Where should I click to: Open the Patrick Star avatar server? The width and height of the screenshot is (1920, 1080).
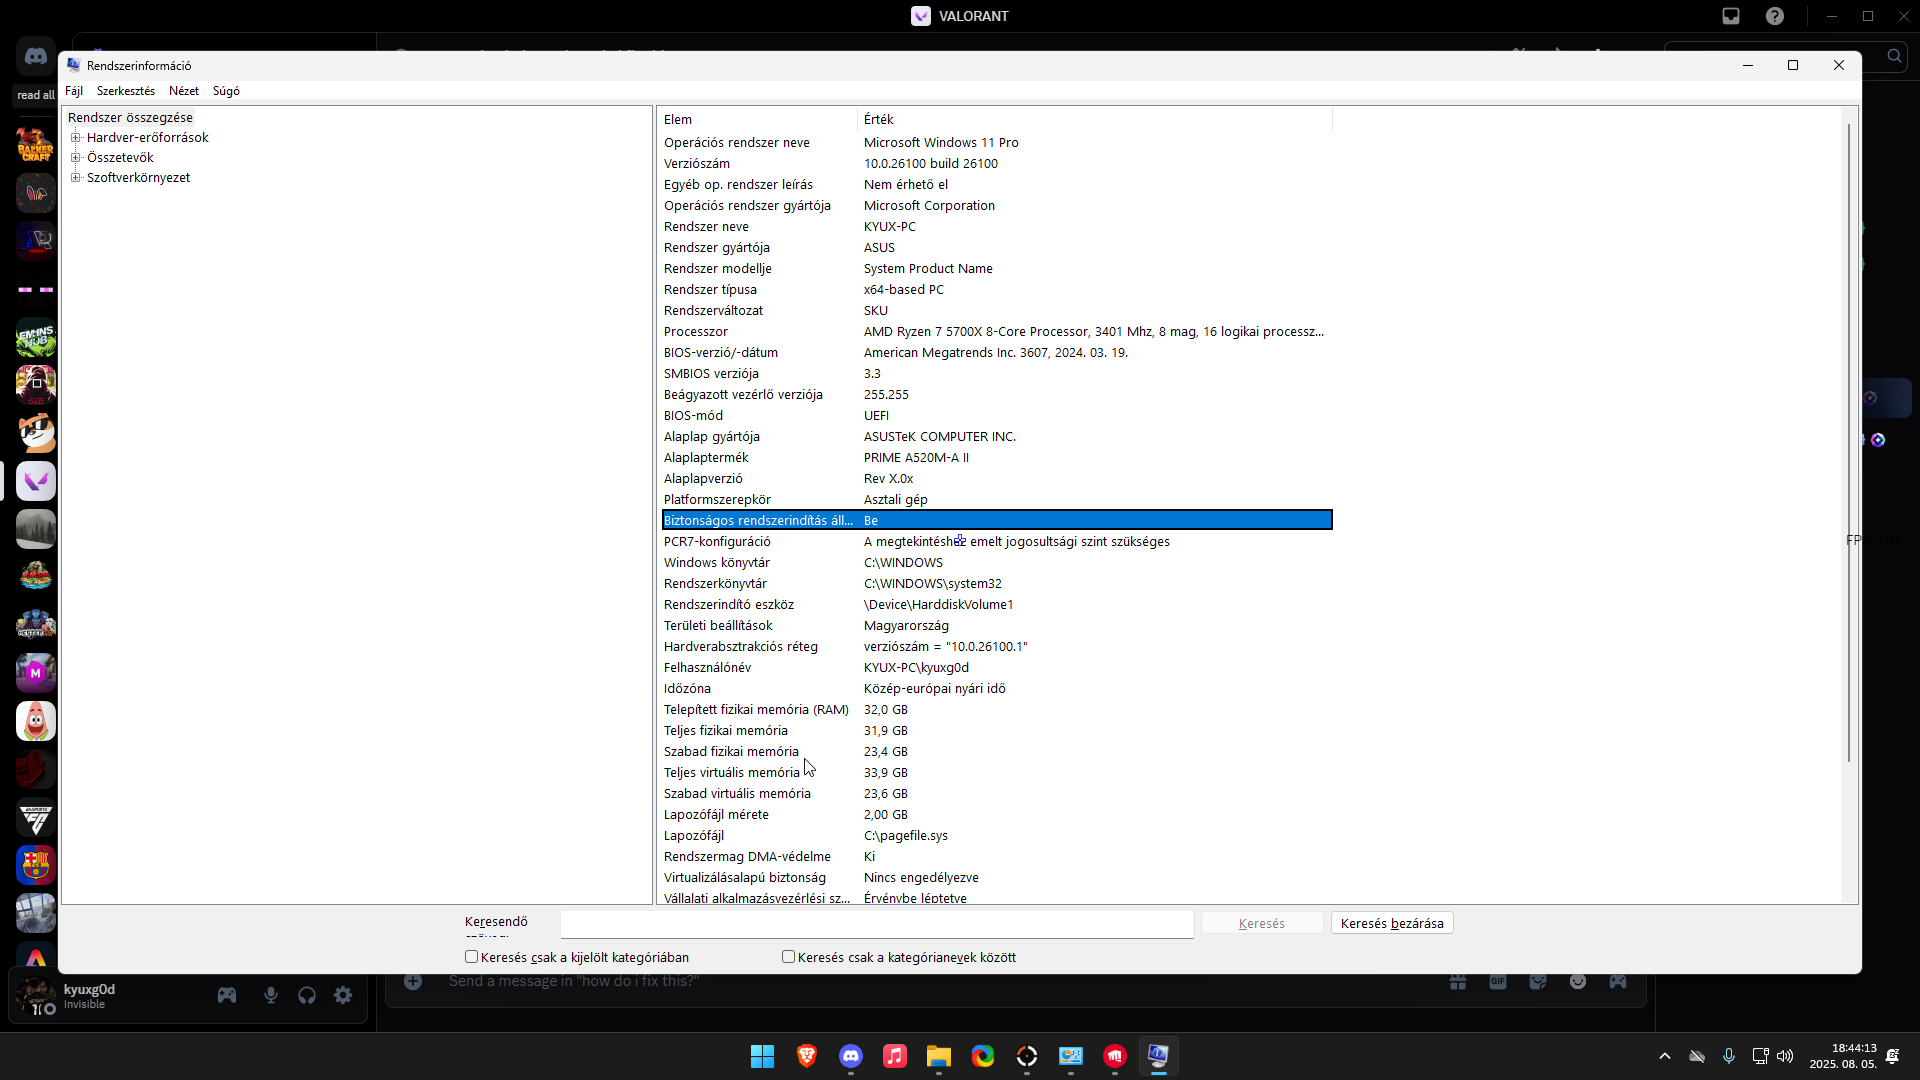click(36, 721)
